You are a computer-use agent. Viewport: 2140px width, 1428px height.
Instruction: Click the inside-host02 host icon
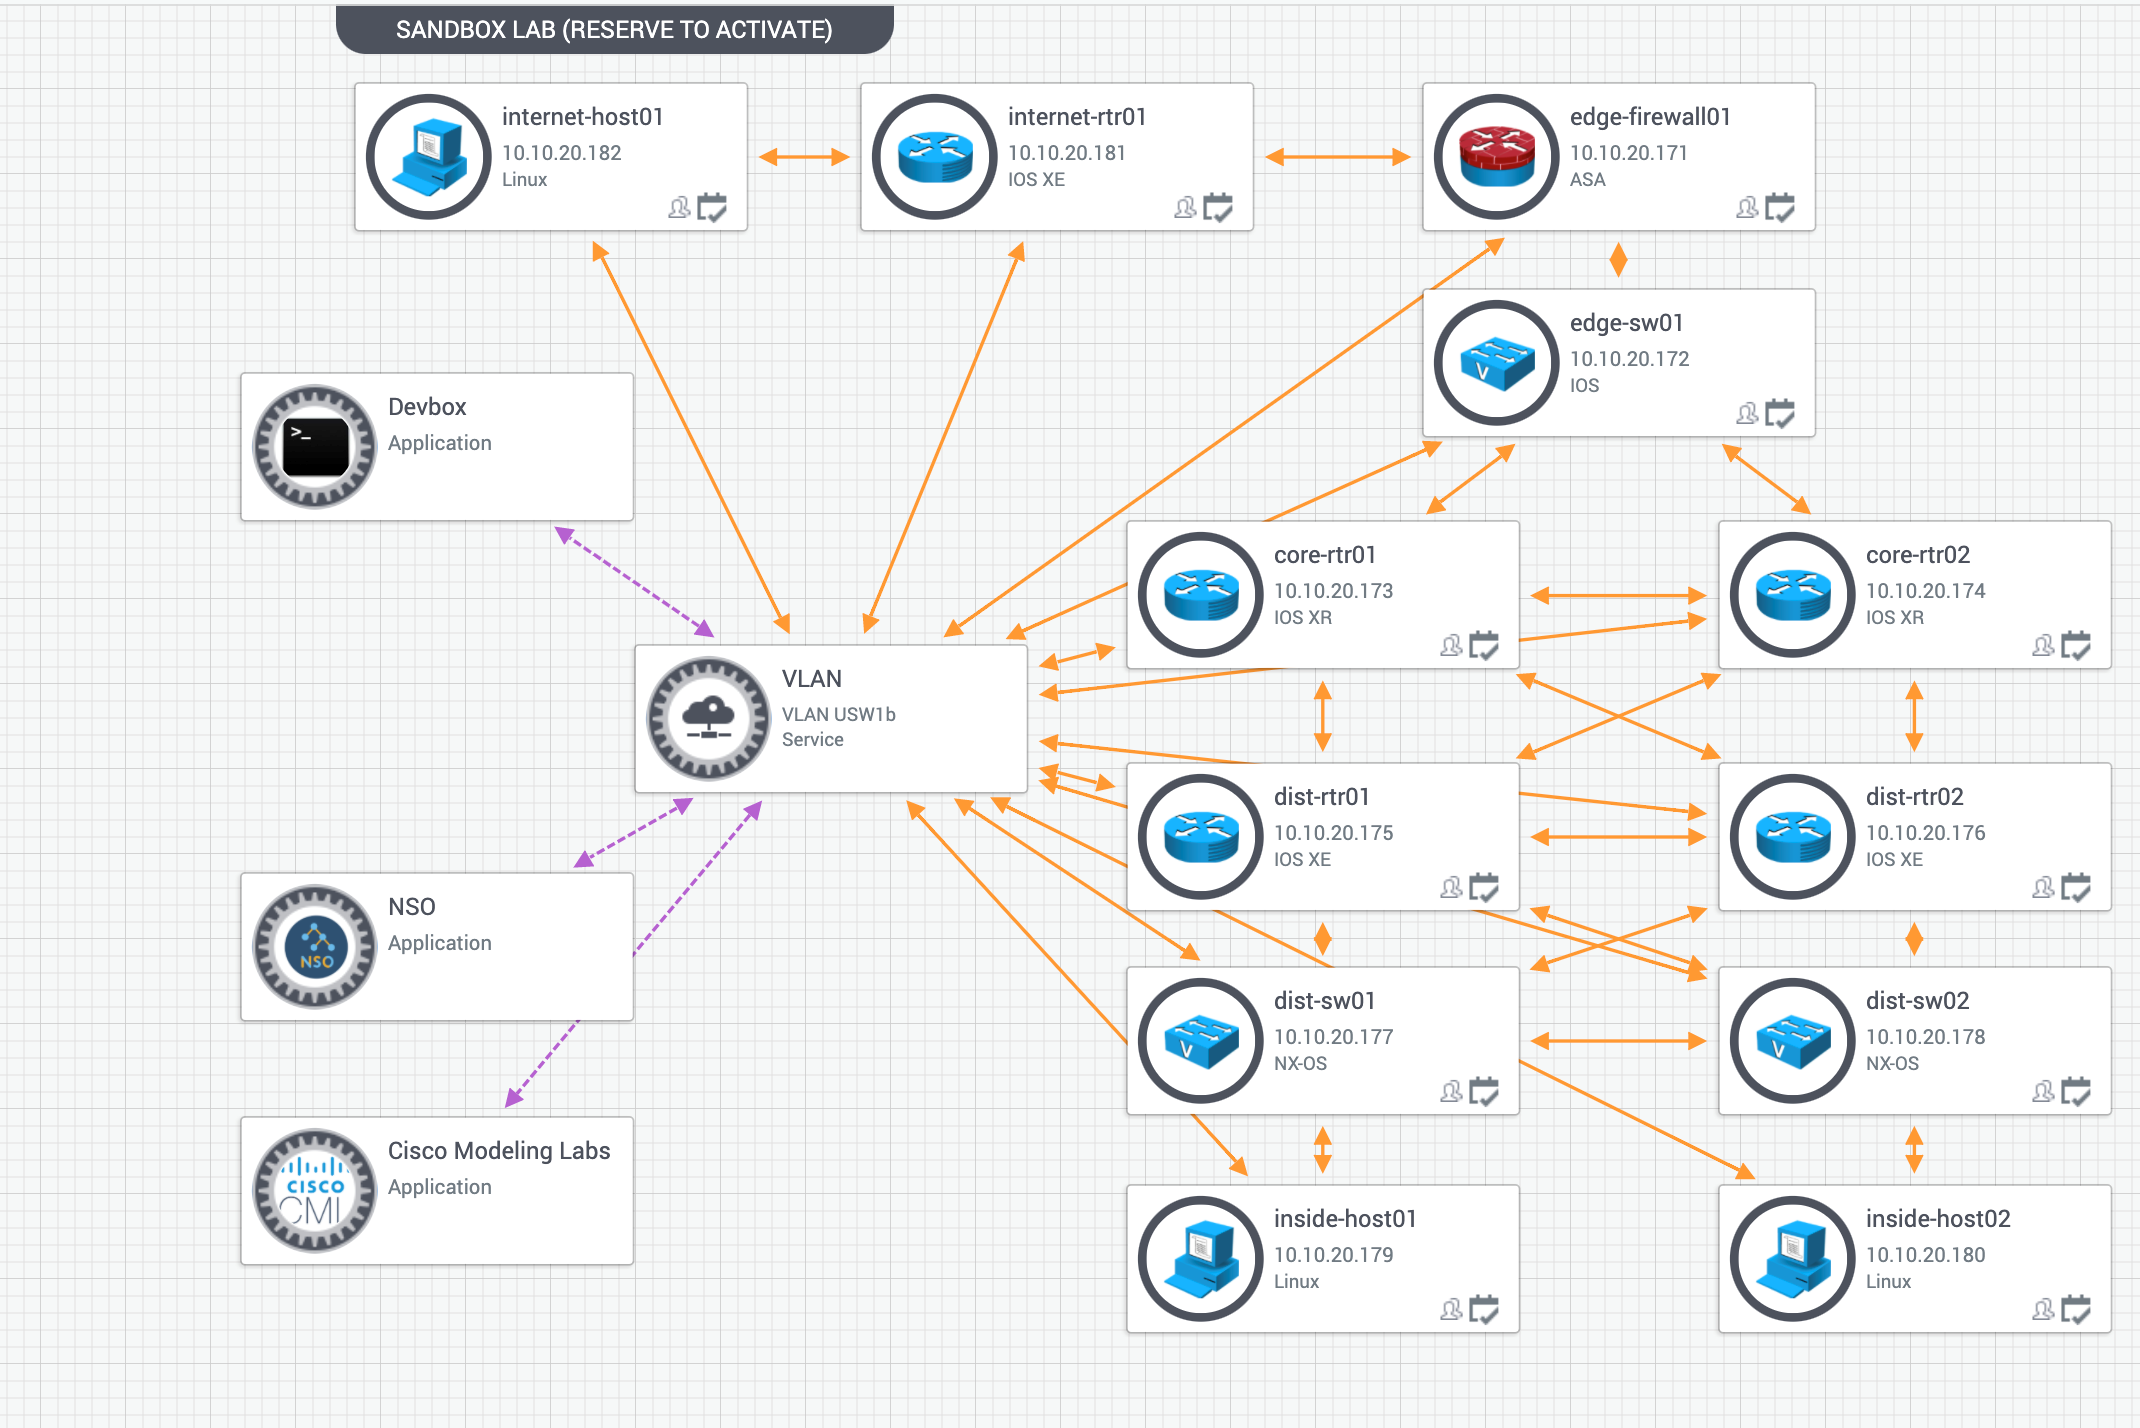[x=1790, y=1258]
